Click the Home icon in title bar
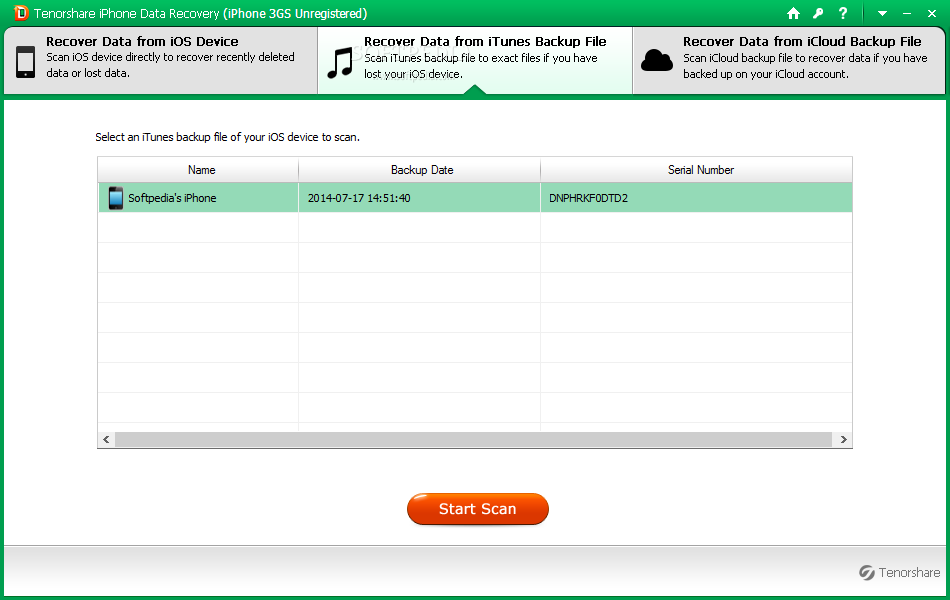This screenshot has height=600, width=950. (793, 13)
